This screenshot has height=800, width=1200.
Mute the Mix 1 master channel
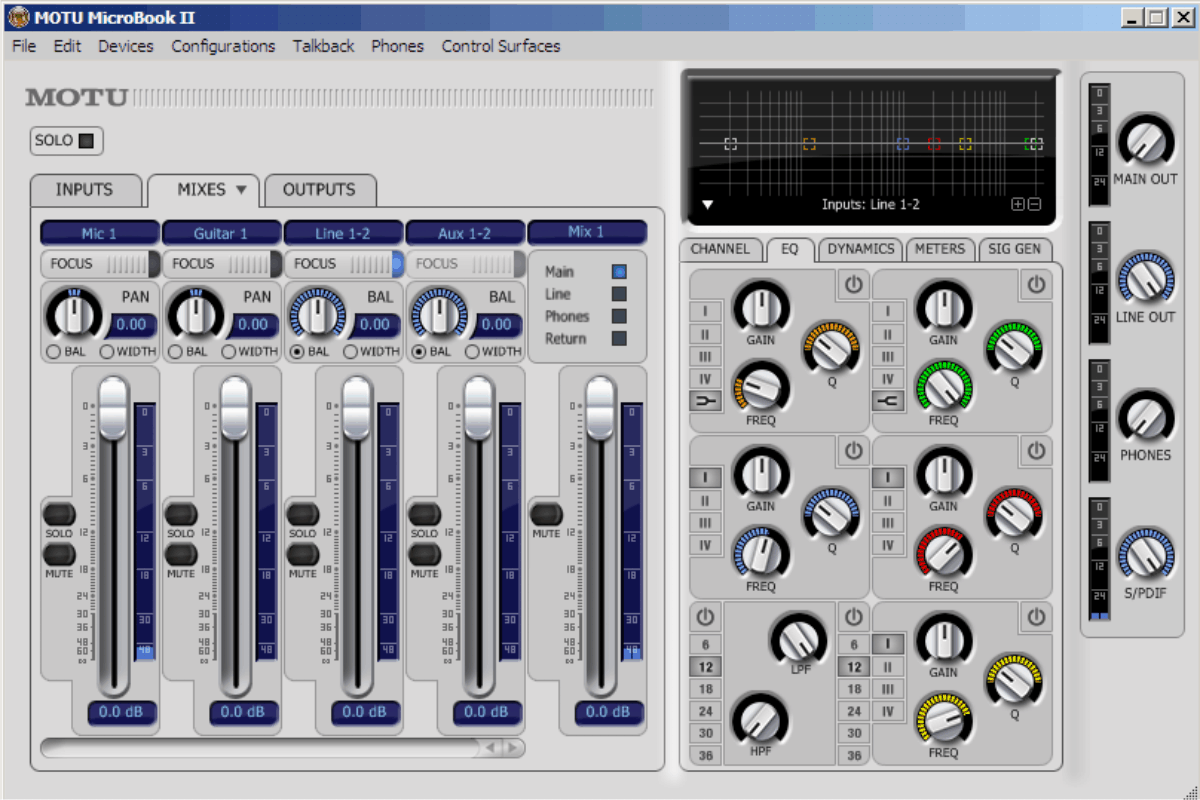546,514
